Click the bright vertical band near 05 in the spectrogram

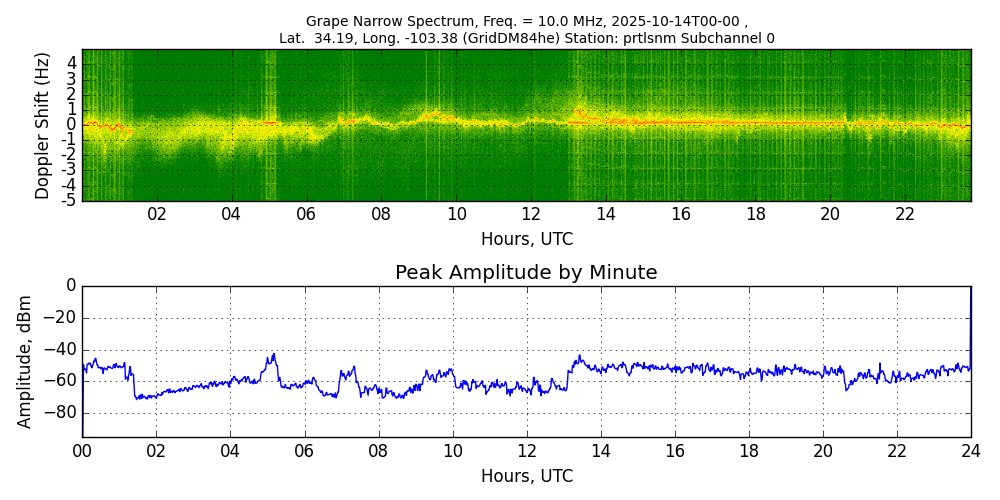270,125
